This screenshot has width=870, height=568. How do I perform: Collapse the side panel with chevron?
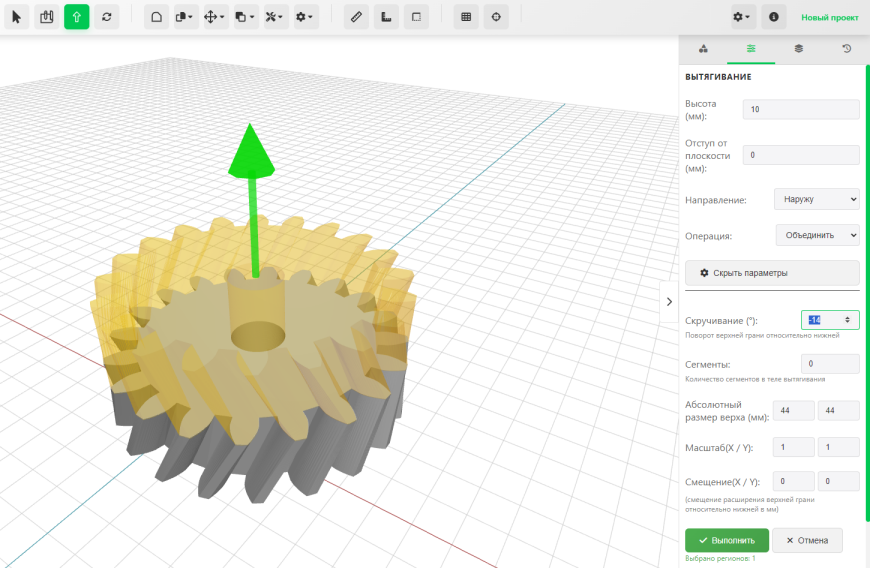669,302
